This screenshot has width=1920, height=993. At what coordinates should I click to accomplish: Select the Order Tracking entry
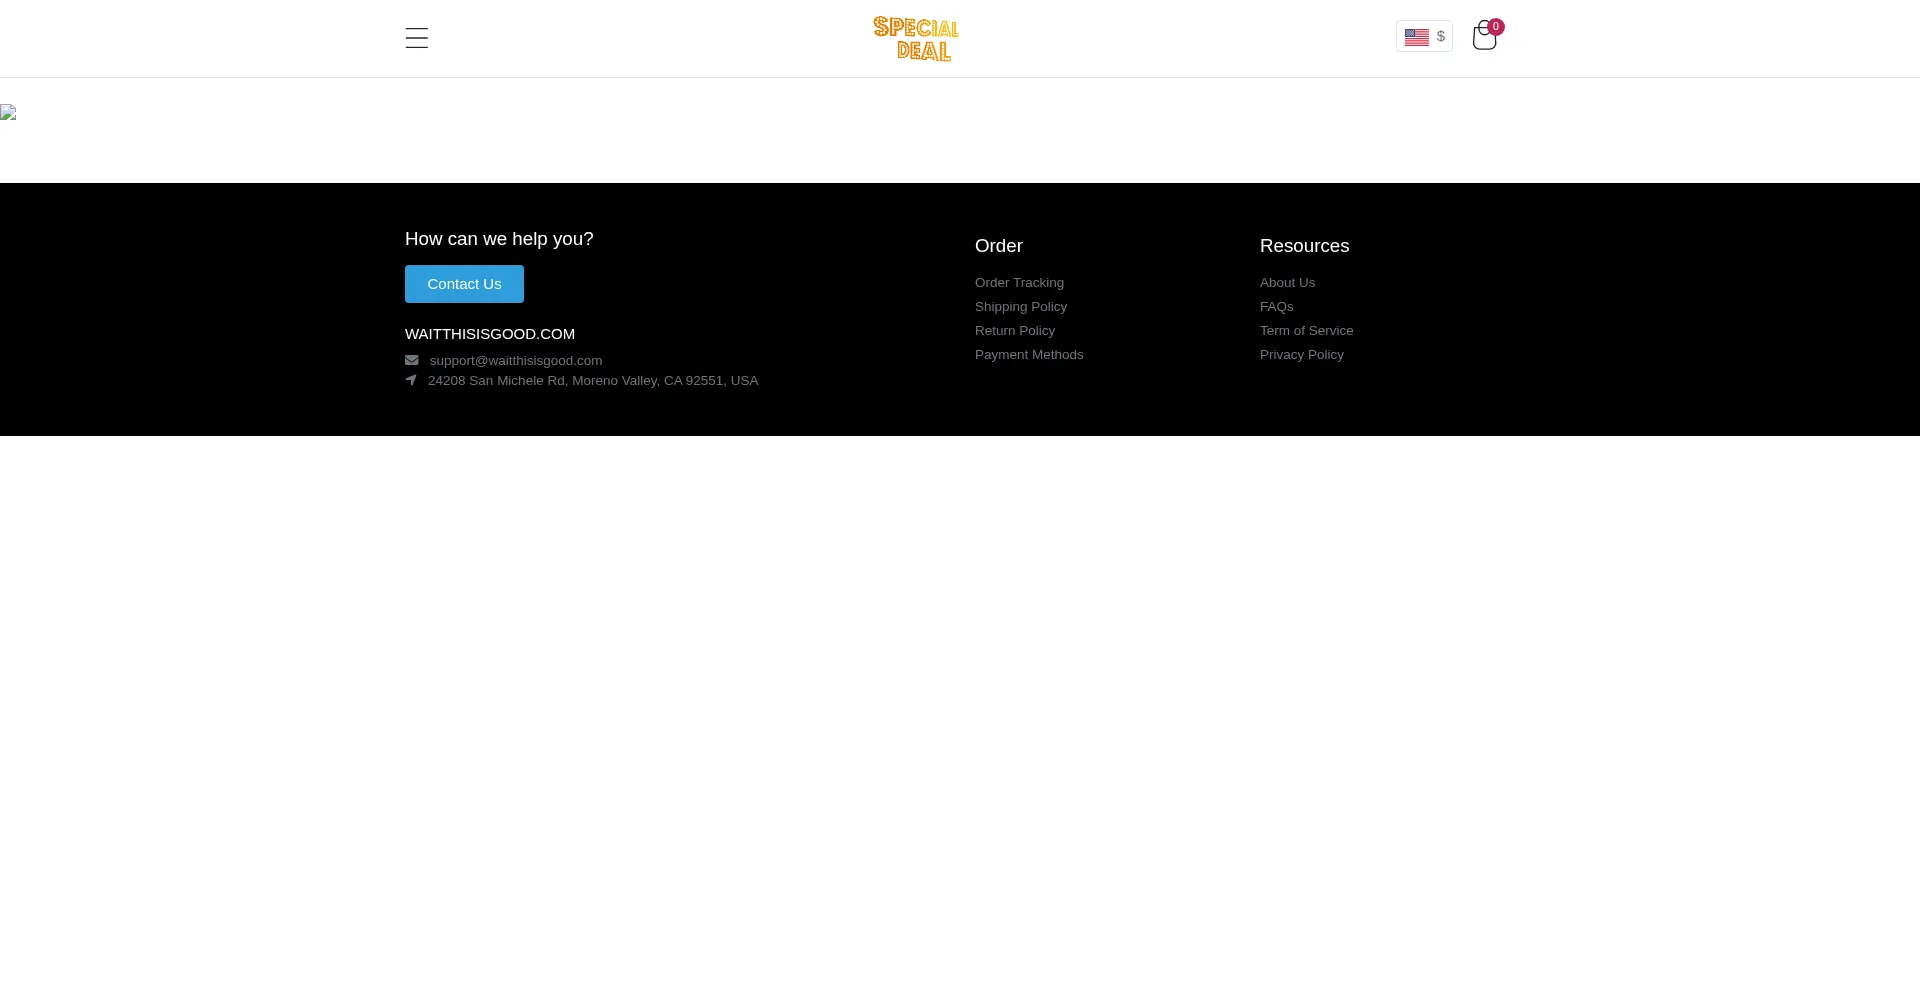[x=1019, y=282]
